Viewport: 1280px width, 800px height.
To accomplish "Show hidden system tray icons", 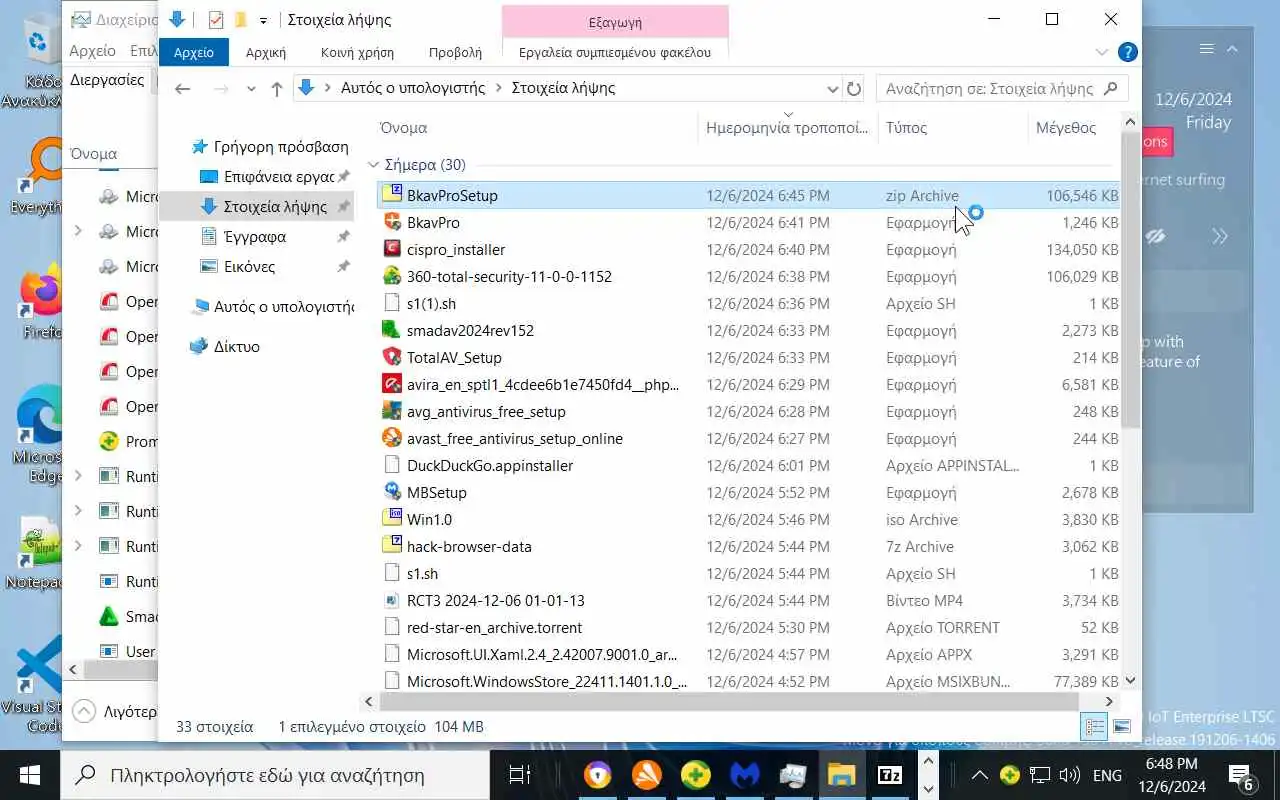I will click(x=980, y=775).
